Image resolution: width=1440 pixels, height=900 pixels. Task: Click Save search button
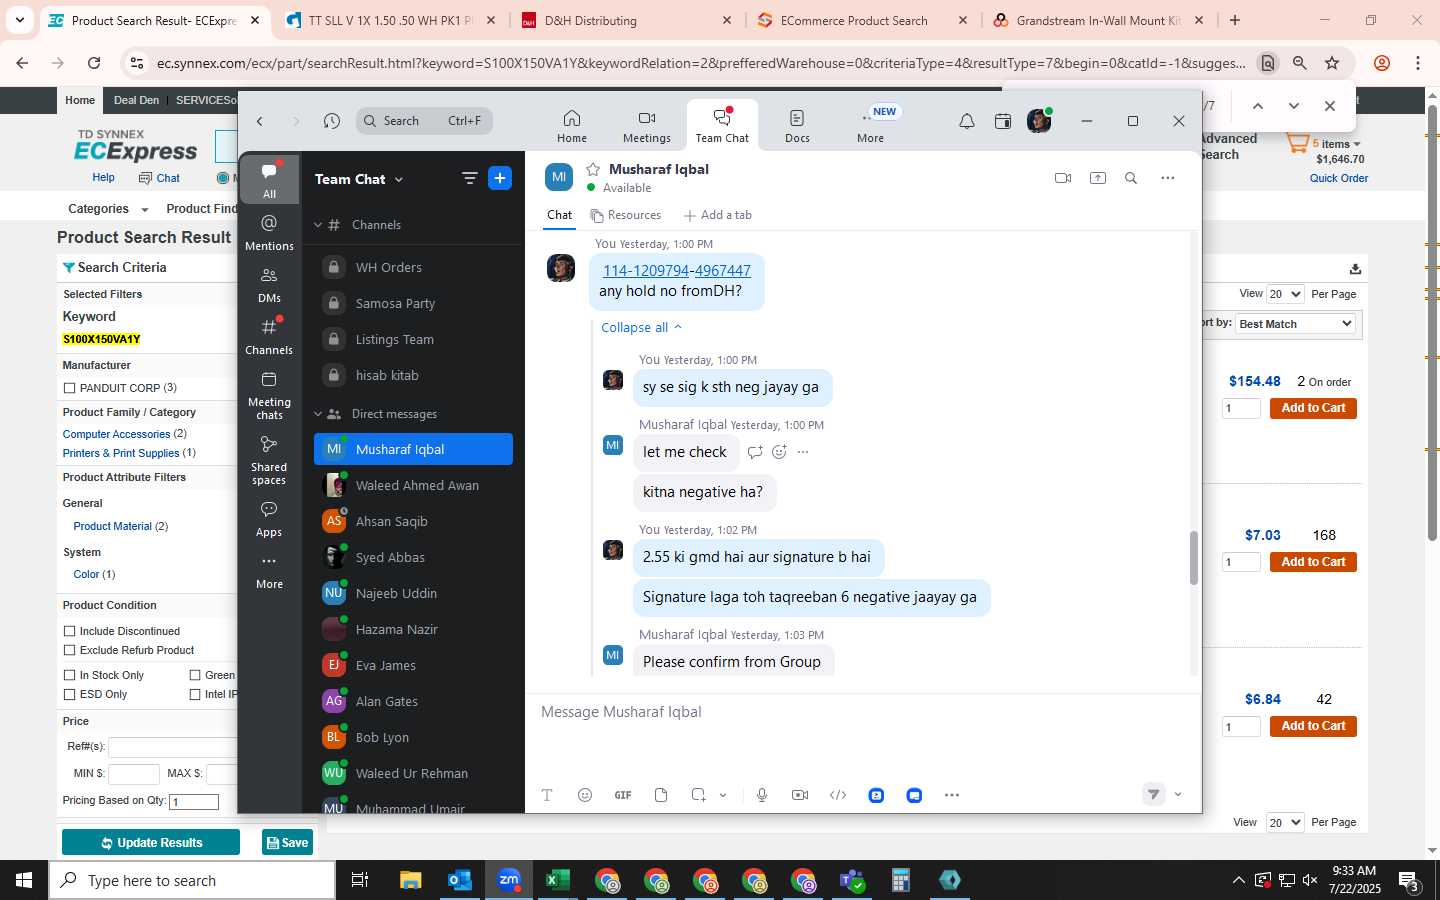click(287, 842)
